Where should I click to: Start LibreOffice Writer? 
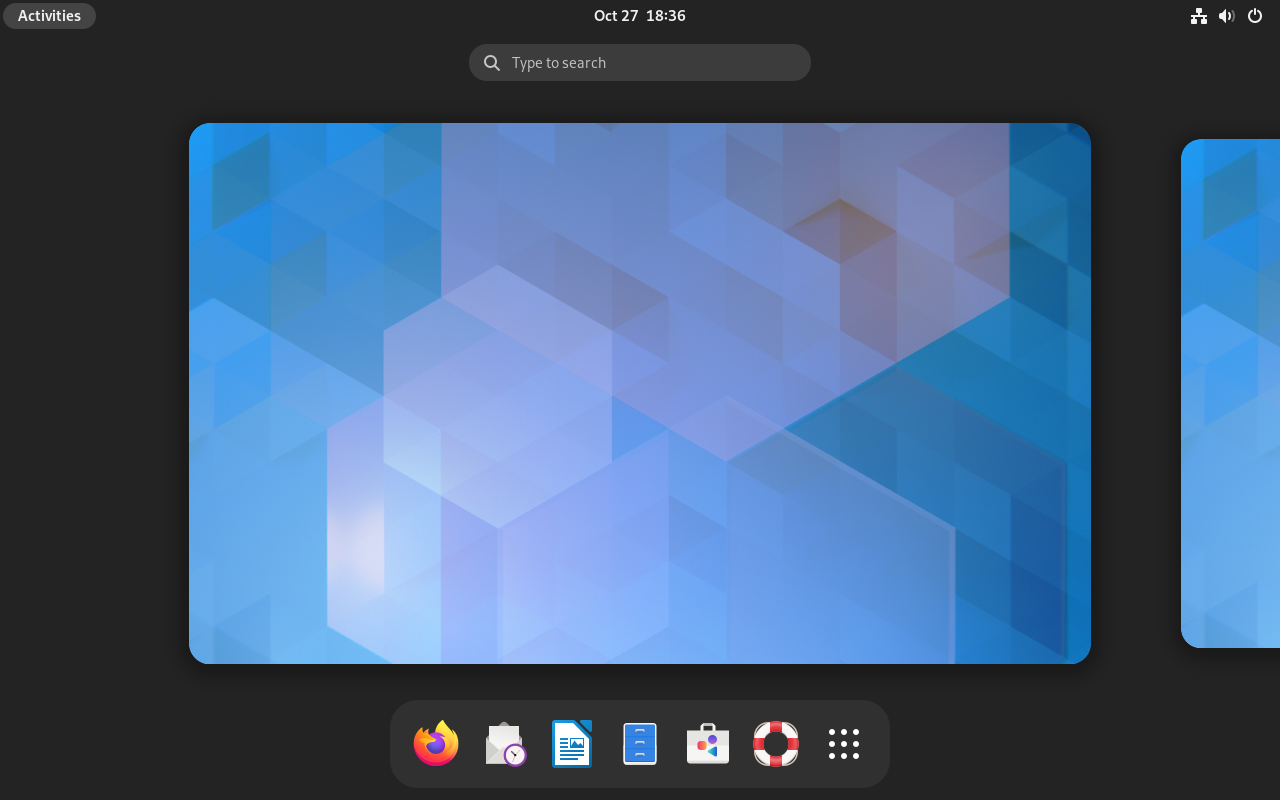pyautogui.click(x=571, y=743)
